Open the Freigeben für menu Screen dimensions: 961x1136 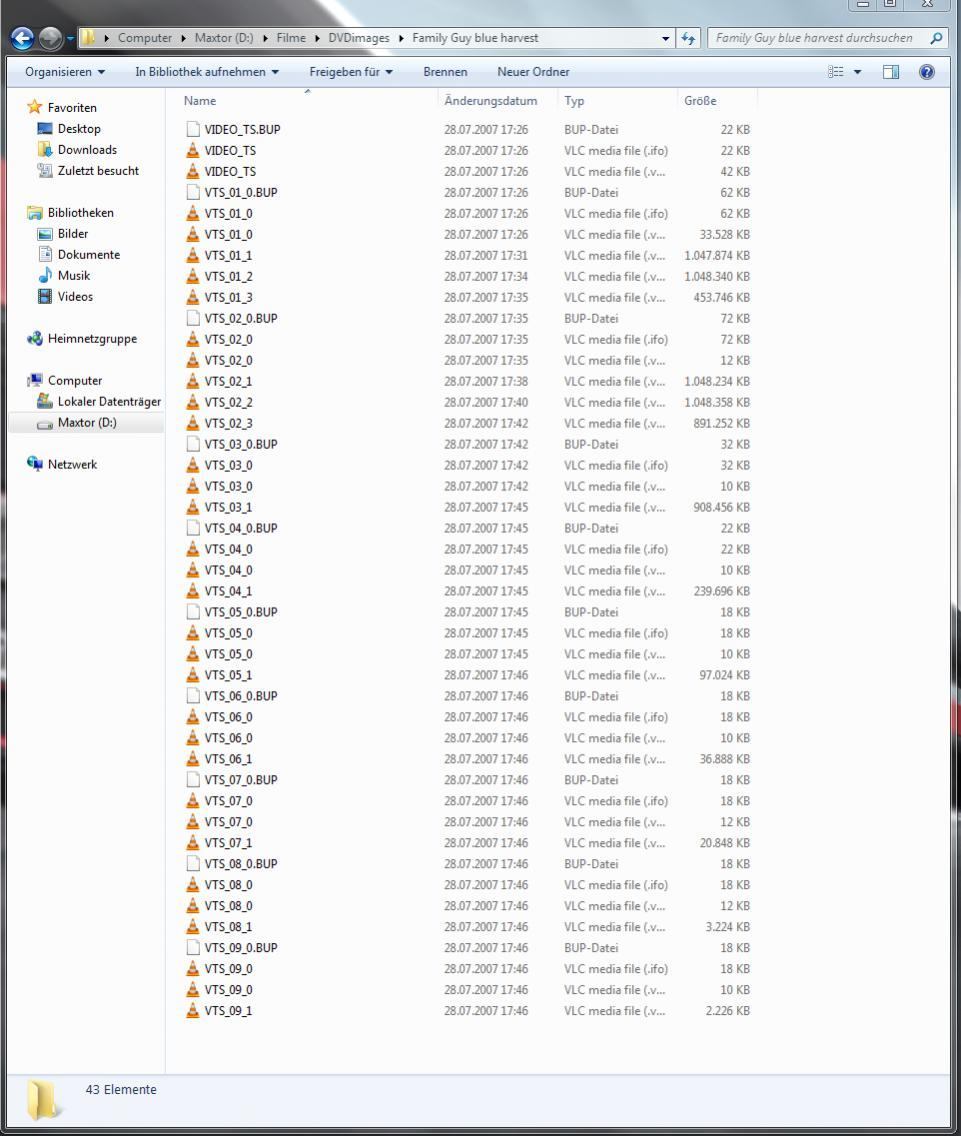[351, 72]
